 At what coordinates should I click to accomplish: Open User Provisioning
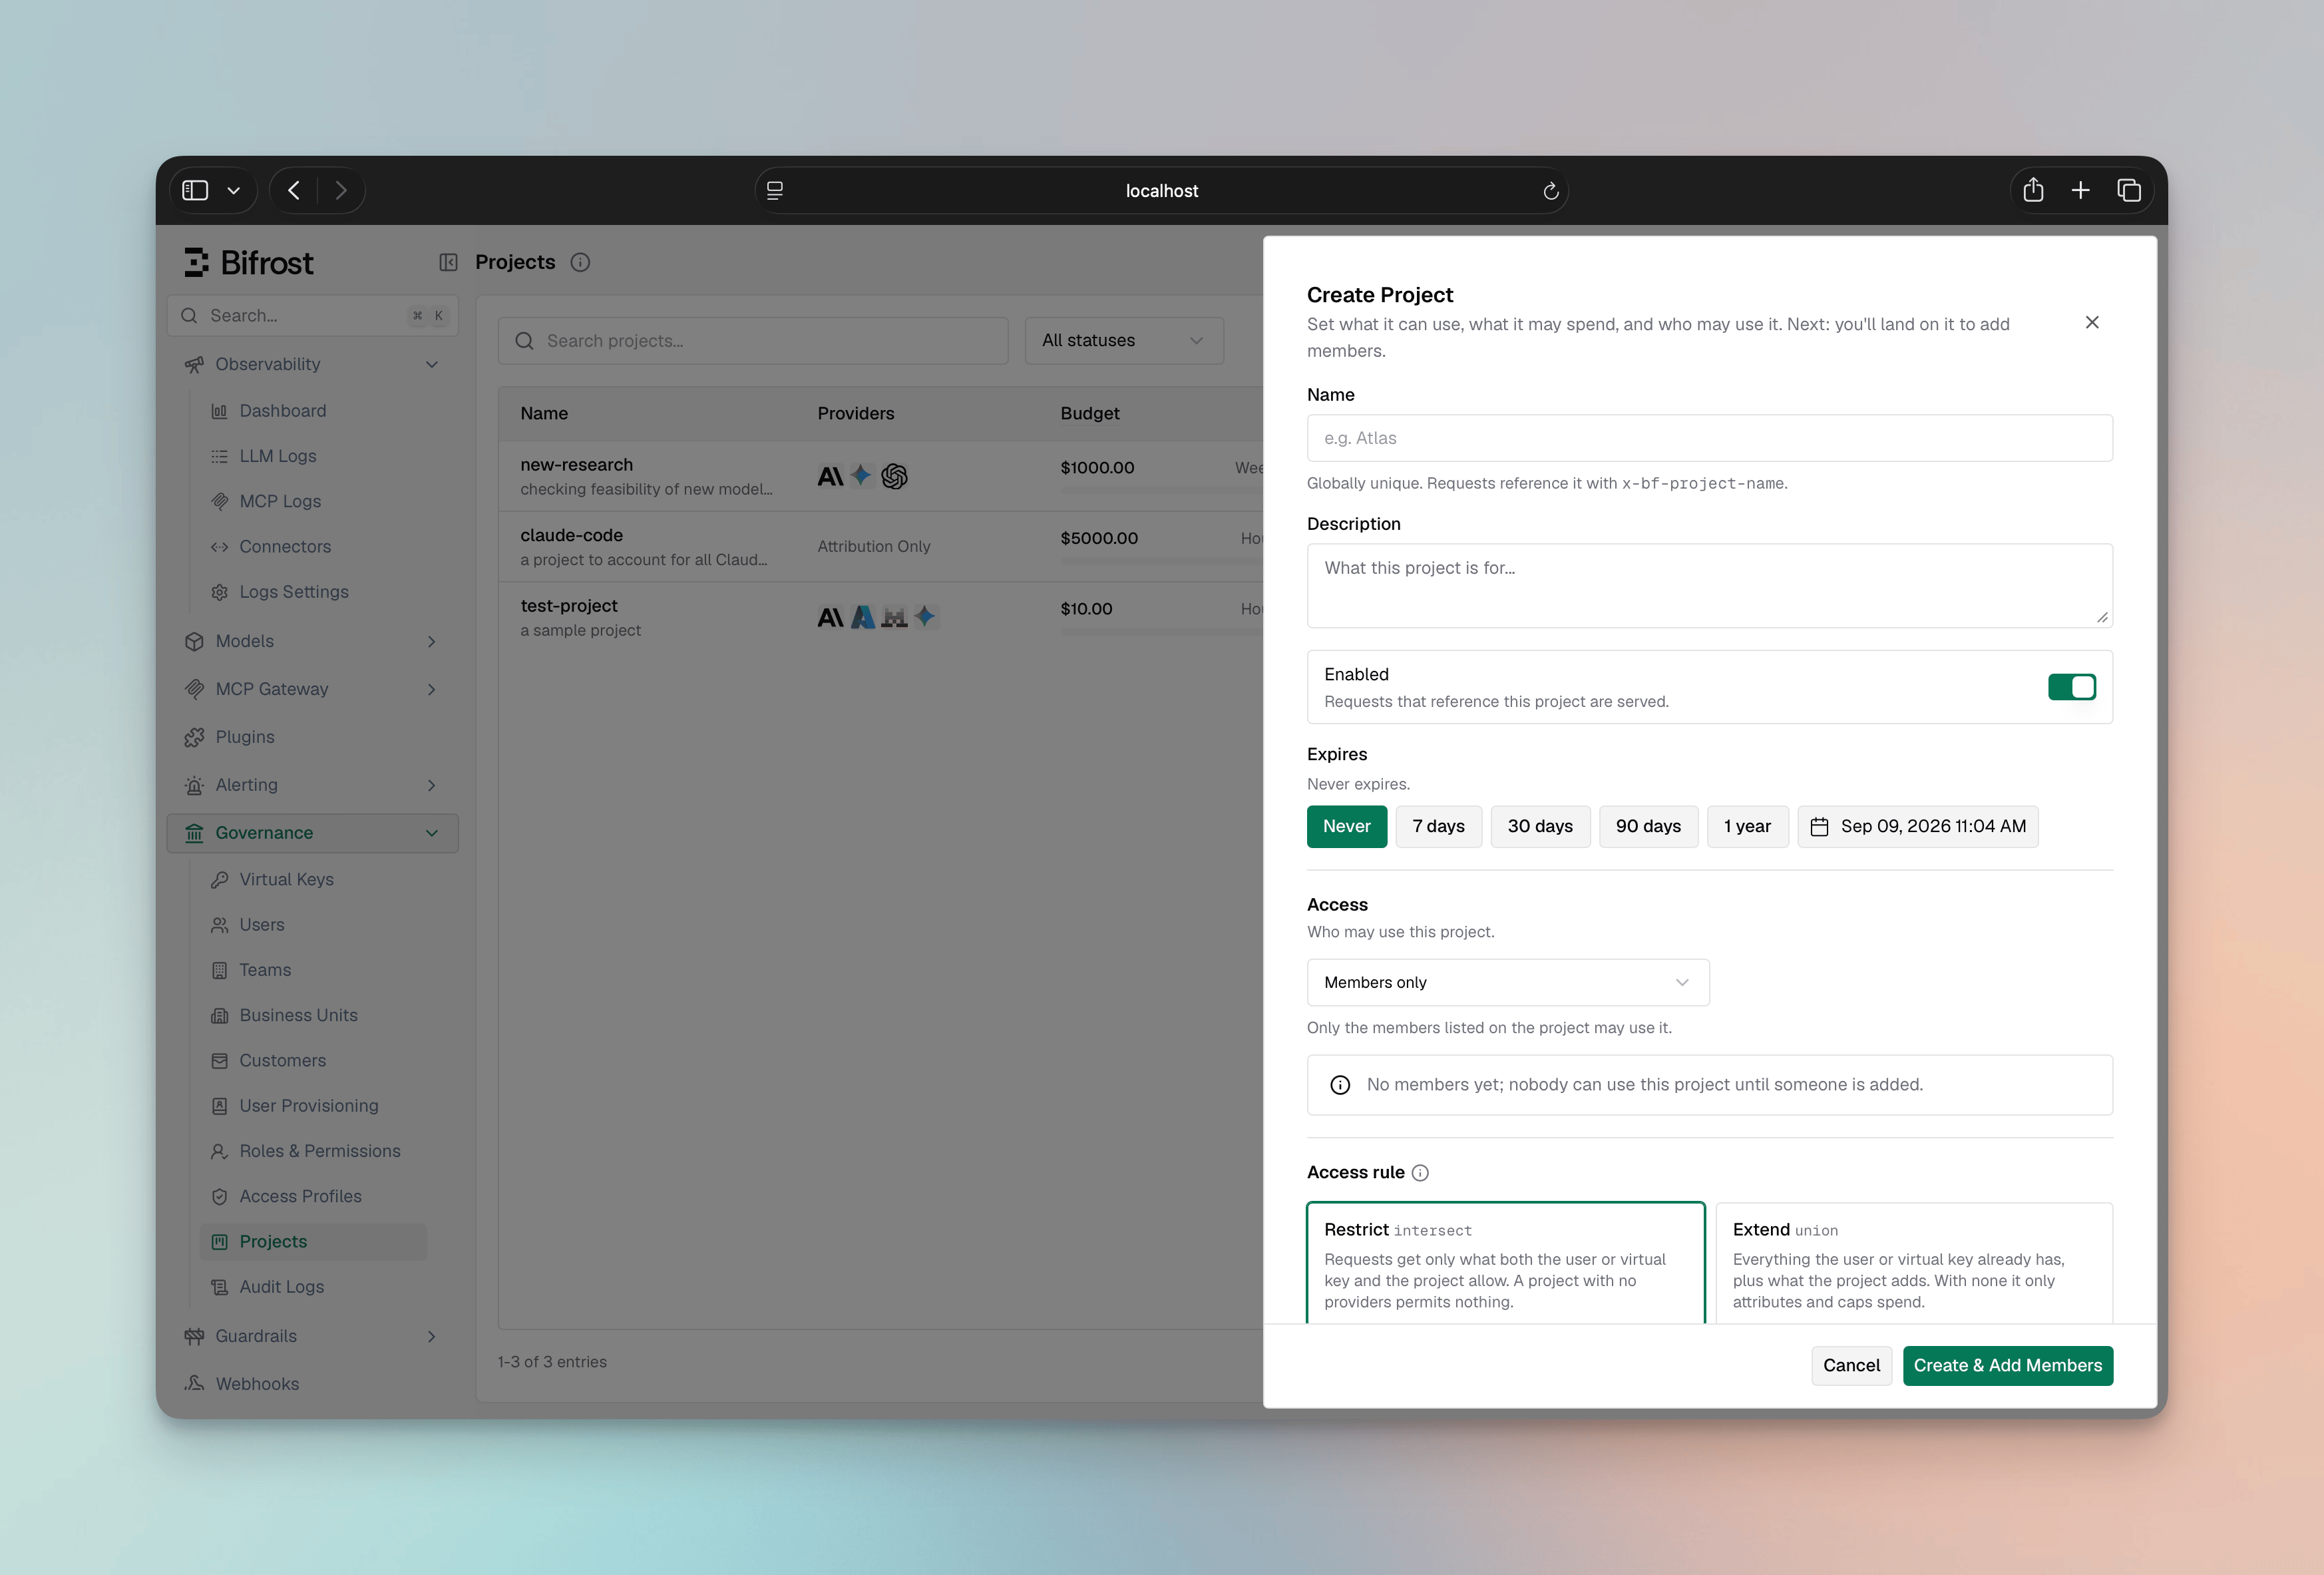pos(309,1106)
